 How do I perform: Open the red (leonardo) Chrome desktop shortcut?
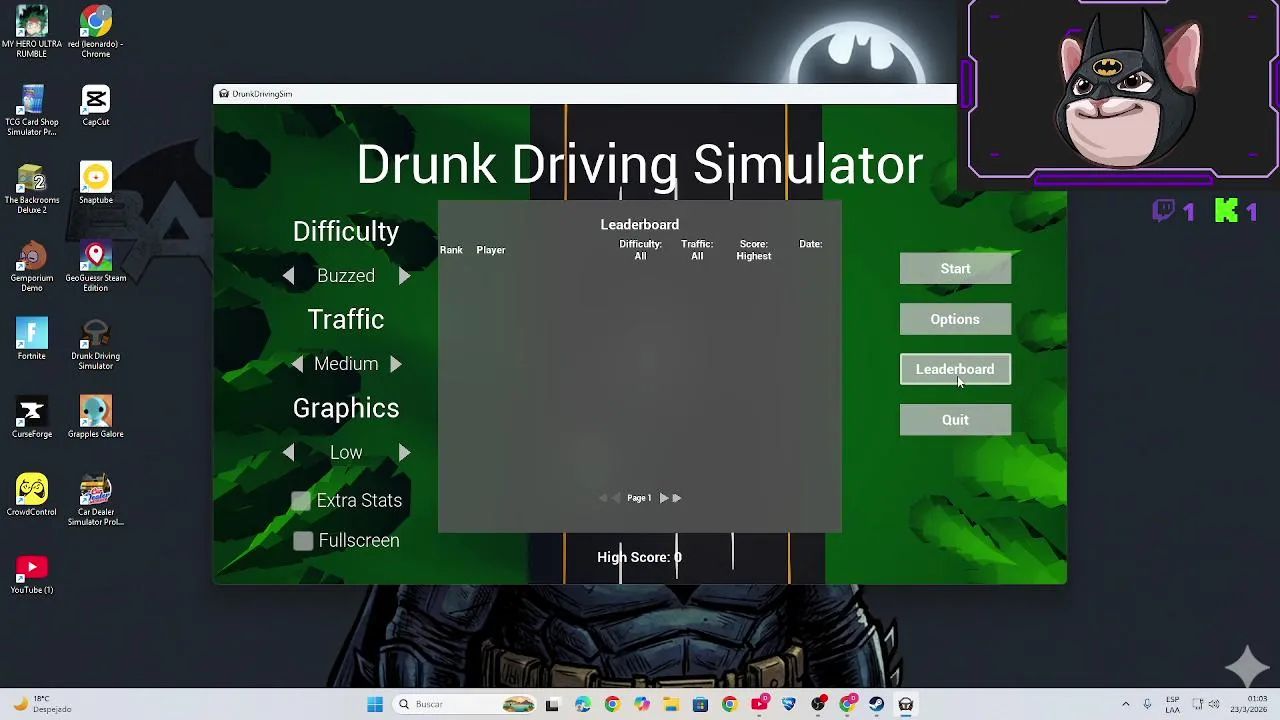tap(96, 33)
